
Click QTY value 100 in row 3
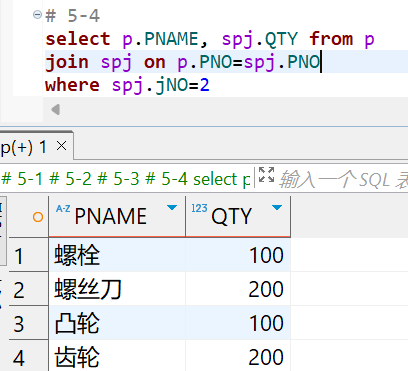(x=238, y=323)
